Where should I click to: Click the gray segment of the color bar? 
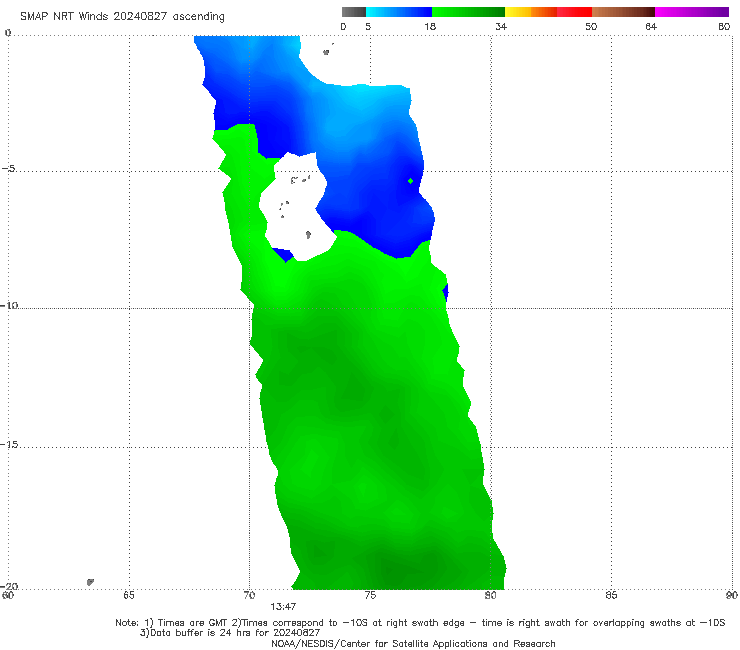(x=354, y=12)
